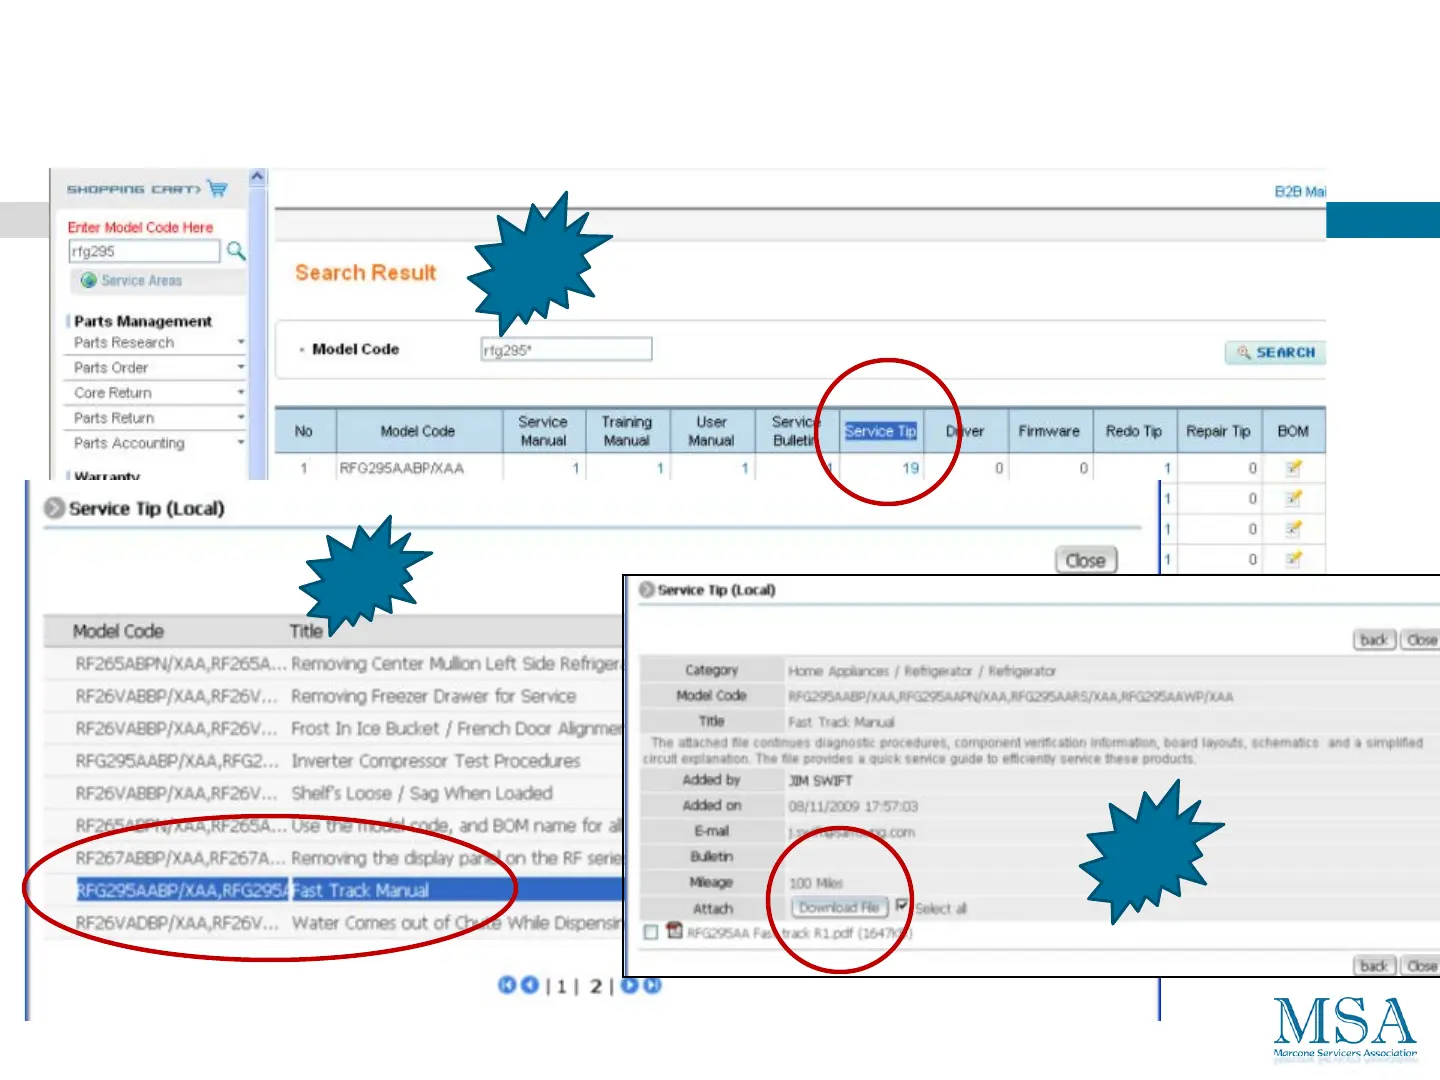
Task: Check the RFG295AA Fast track PDF checkbox
Action: (x=651, y=932)
